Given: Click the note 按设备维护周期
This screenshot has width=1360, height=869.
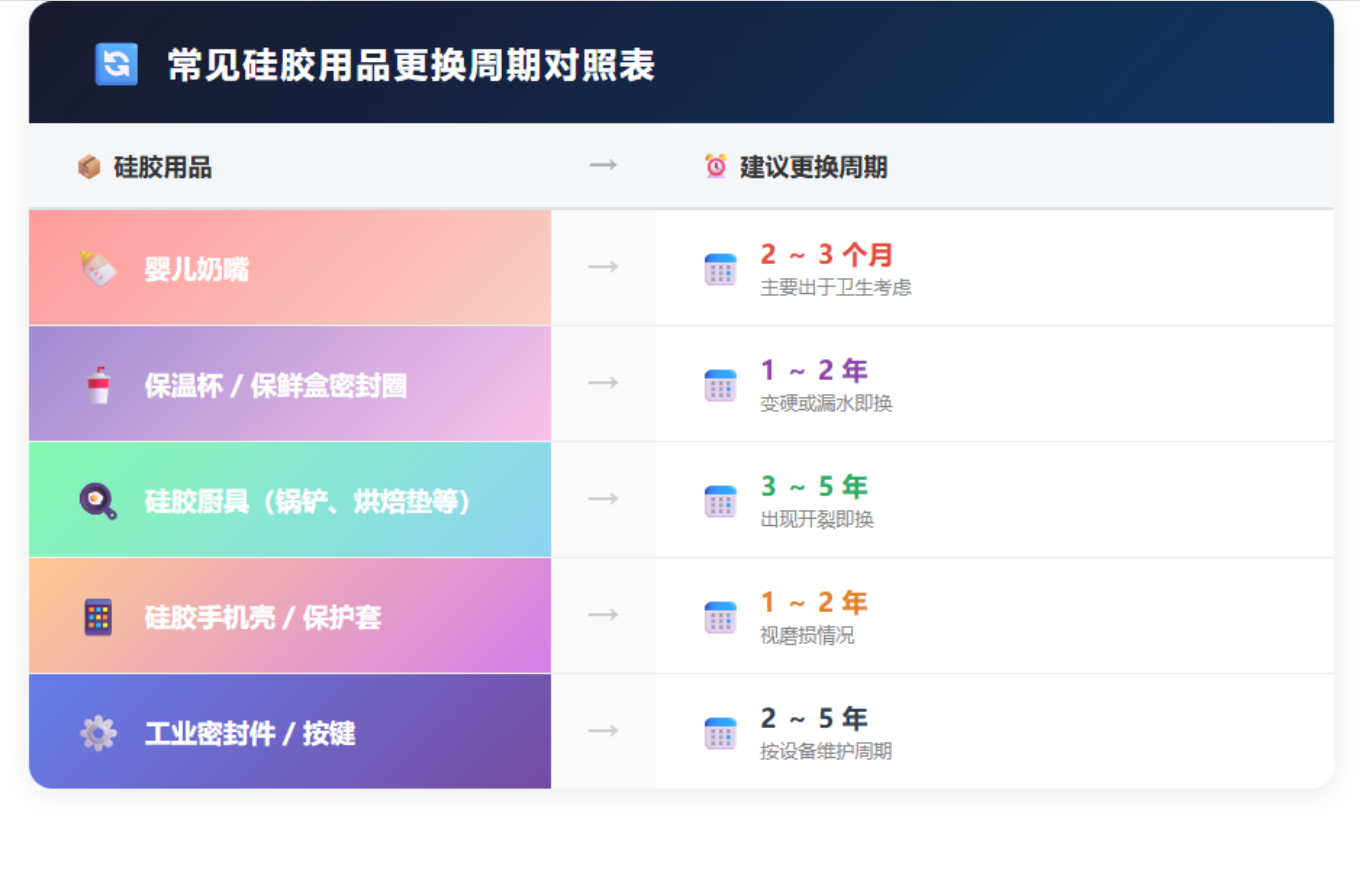Looking at the screenshot, I should pos(826,752).
